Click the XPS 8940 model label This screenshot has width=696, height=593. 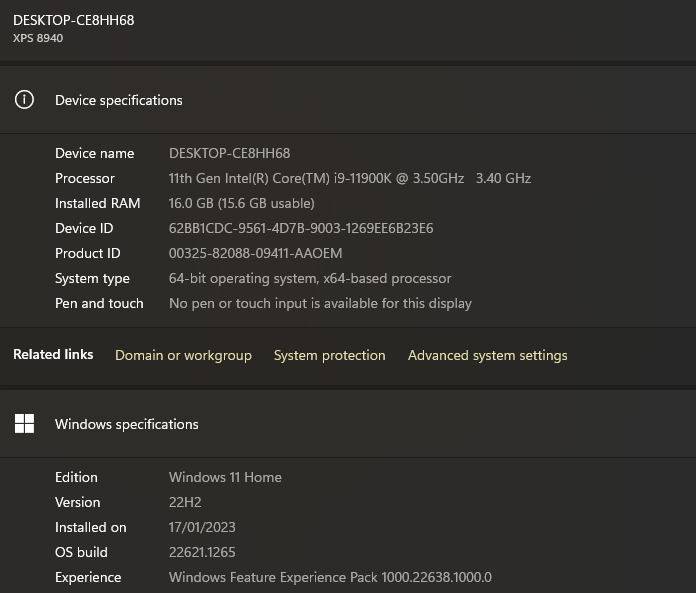tap(38, 38)
